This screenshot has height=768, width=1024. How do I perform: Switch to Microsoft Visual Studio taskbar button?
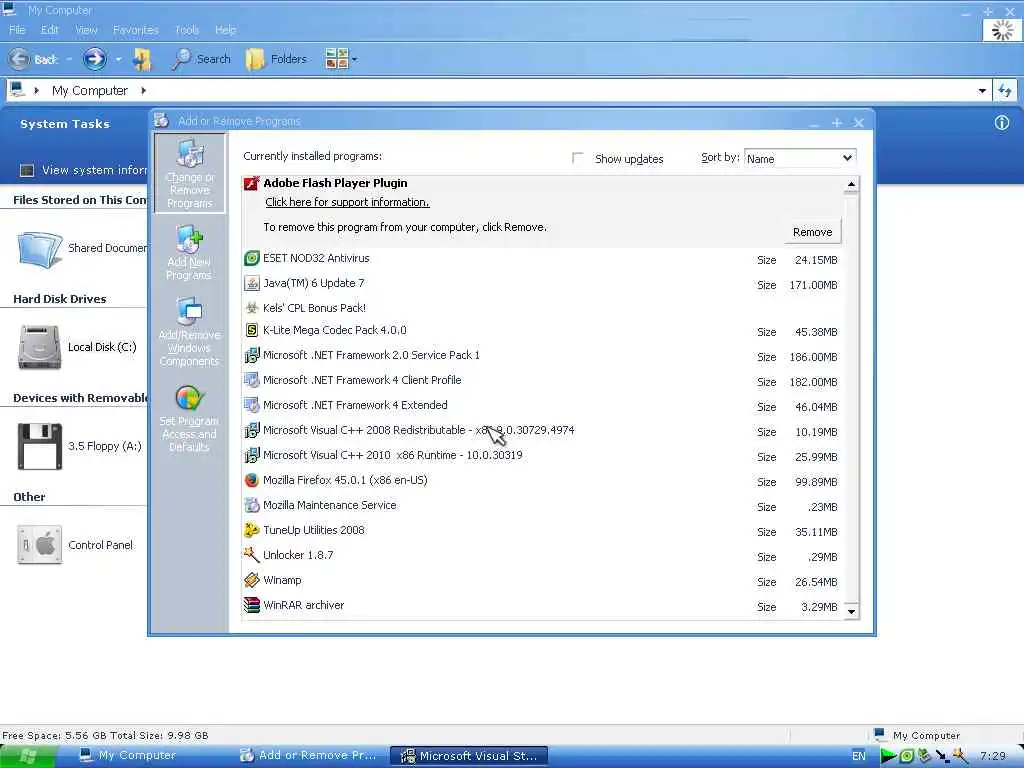pos(469,756)
